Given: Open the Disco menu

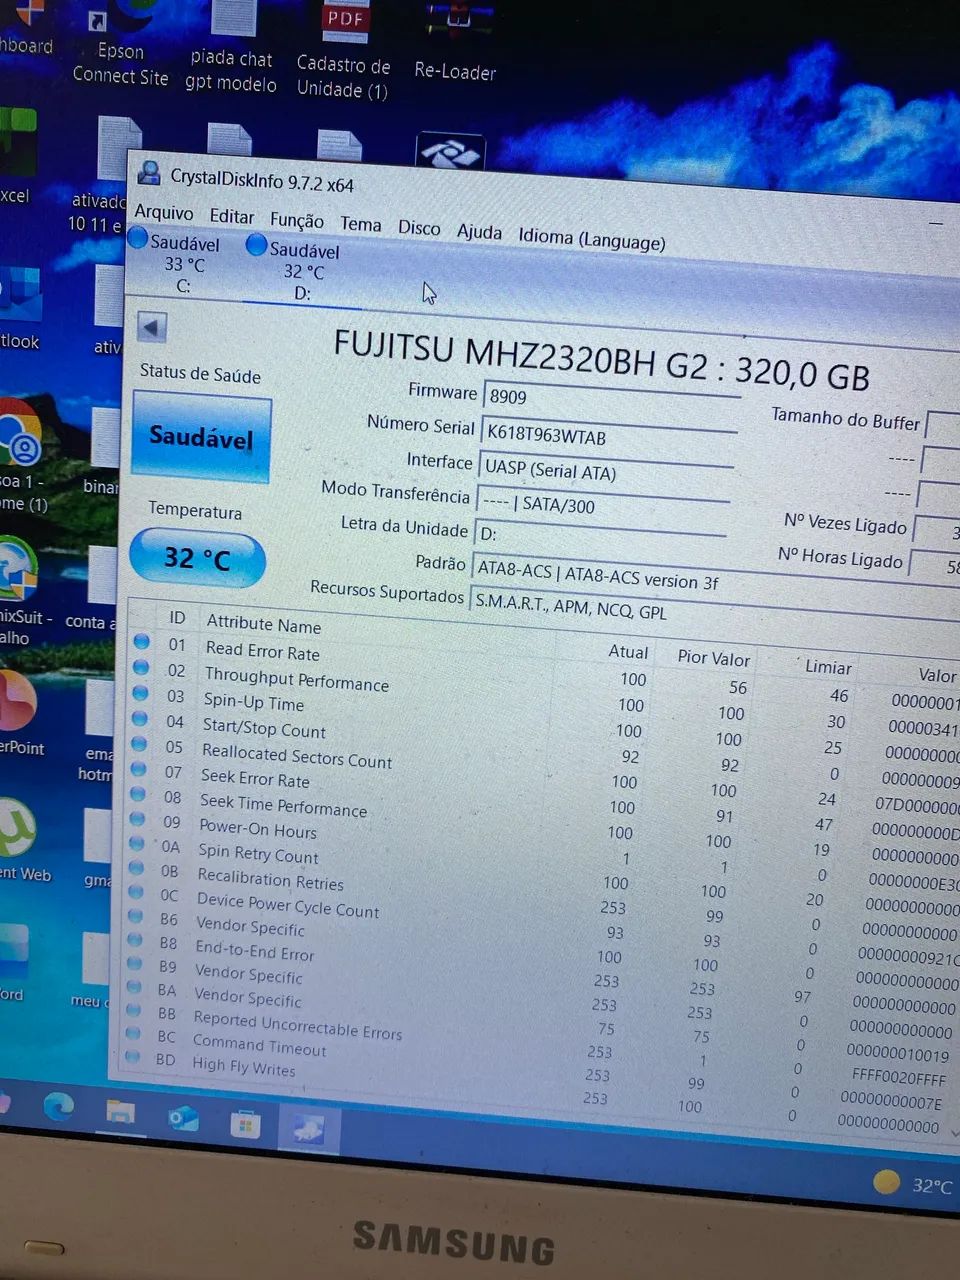Looking at the screenshot, I should pos(419,228).
